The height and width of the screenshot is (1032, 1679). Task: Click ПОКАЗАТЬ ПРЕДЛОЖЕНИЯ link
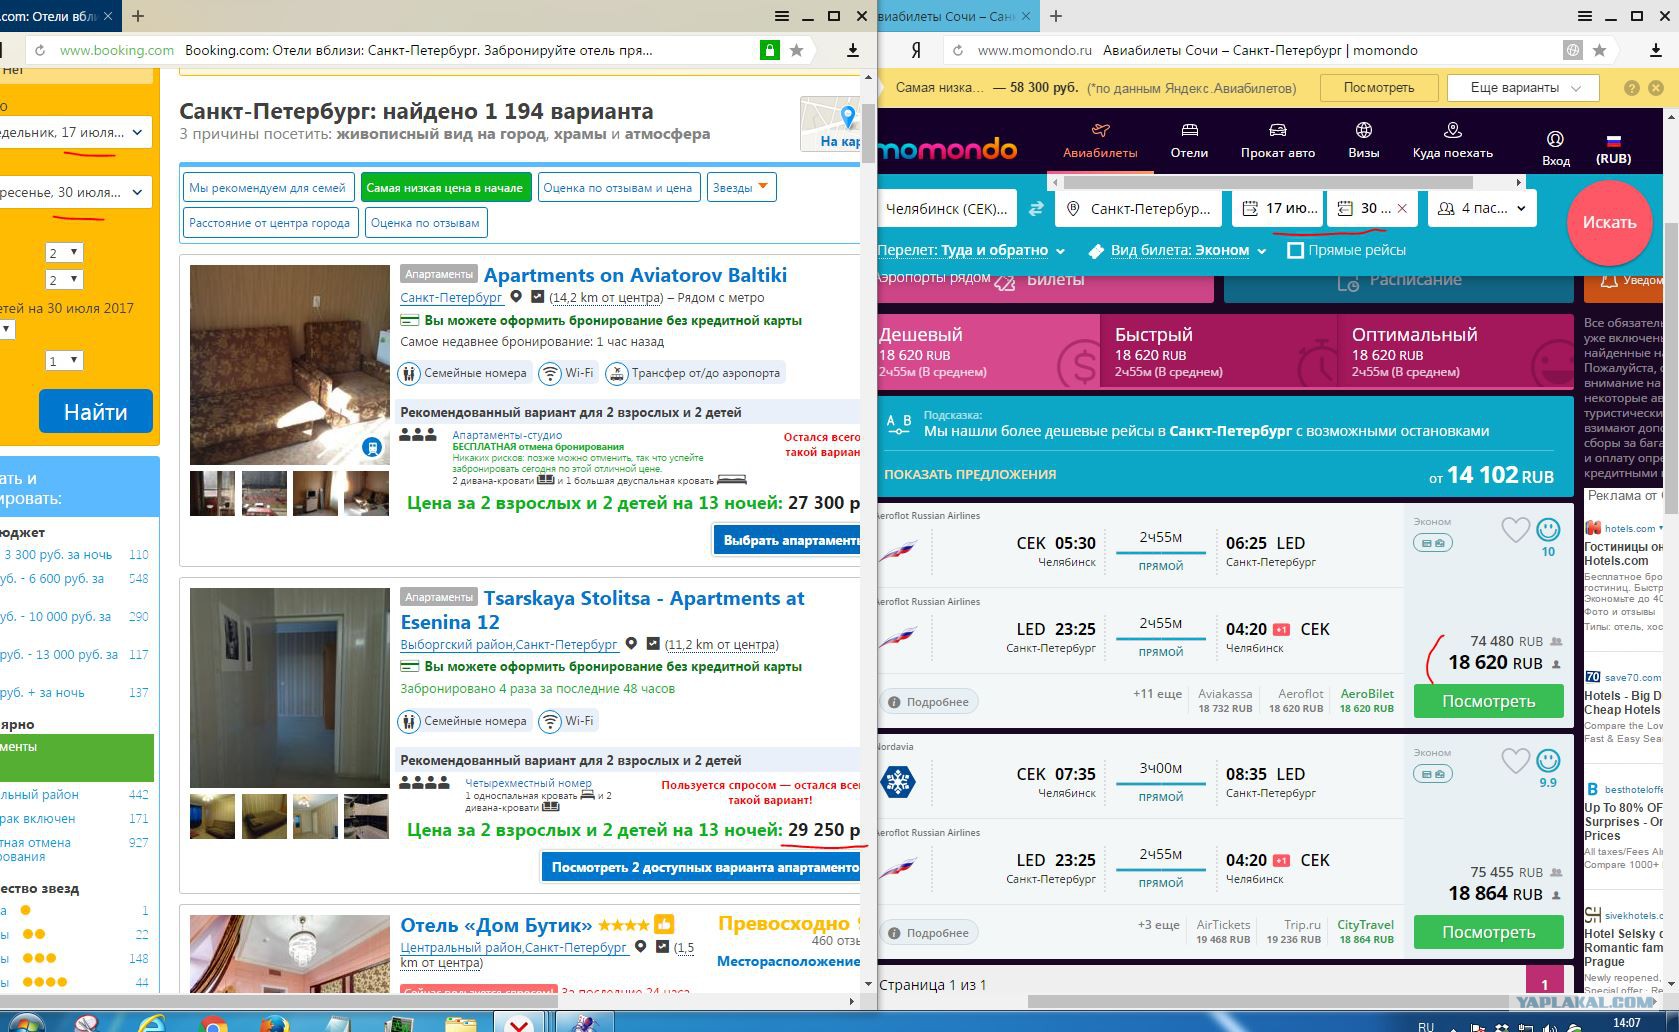970,474
